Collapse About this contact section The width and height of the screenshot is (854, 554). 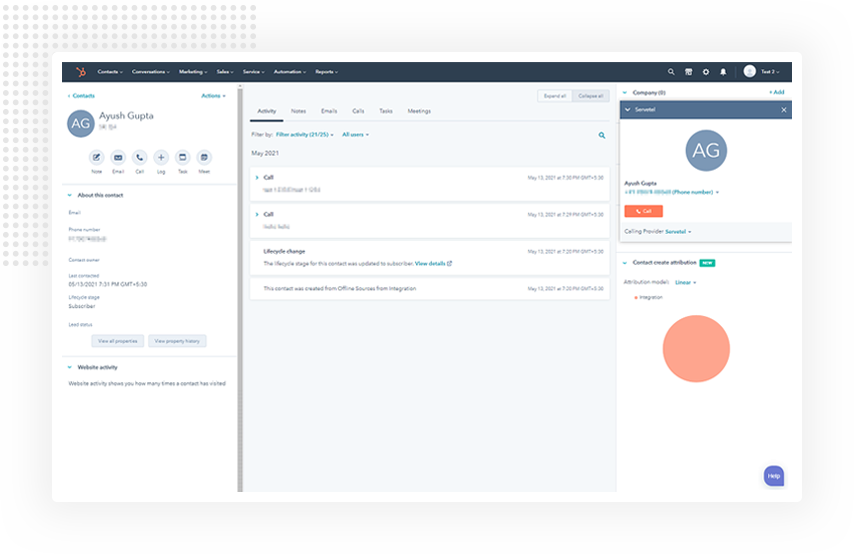coord(70,195)
